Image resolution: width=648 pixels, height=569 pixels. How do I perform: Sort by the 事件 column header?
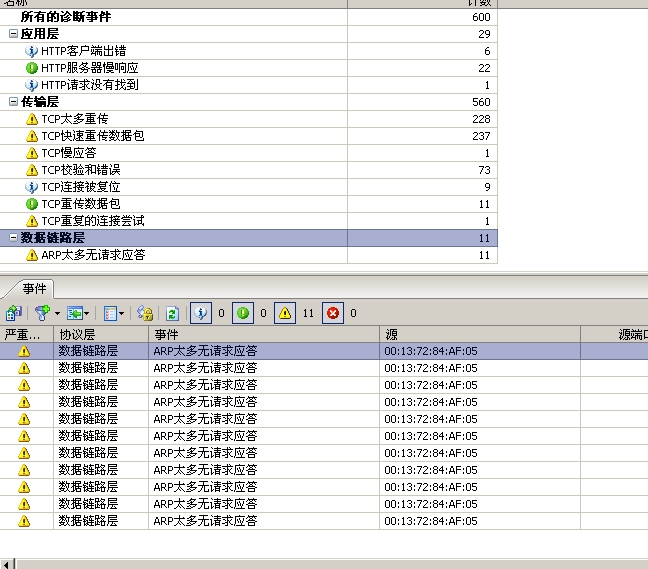point(264,334)
